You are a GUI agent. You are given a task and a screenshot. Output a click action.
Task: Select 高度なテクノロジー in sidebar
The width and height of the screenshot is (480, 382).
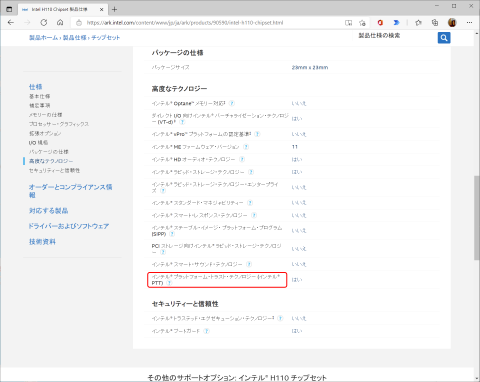point(51,161)
